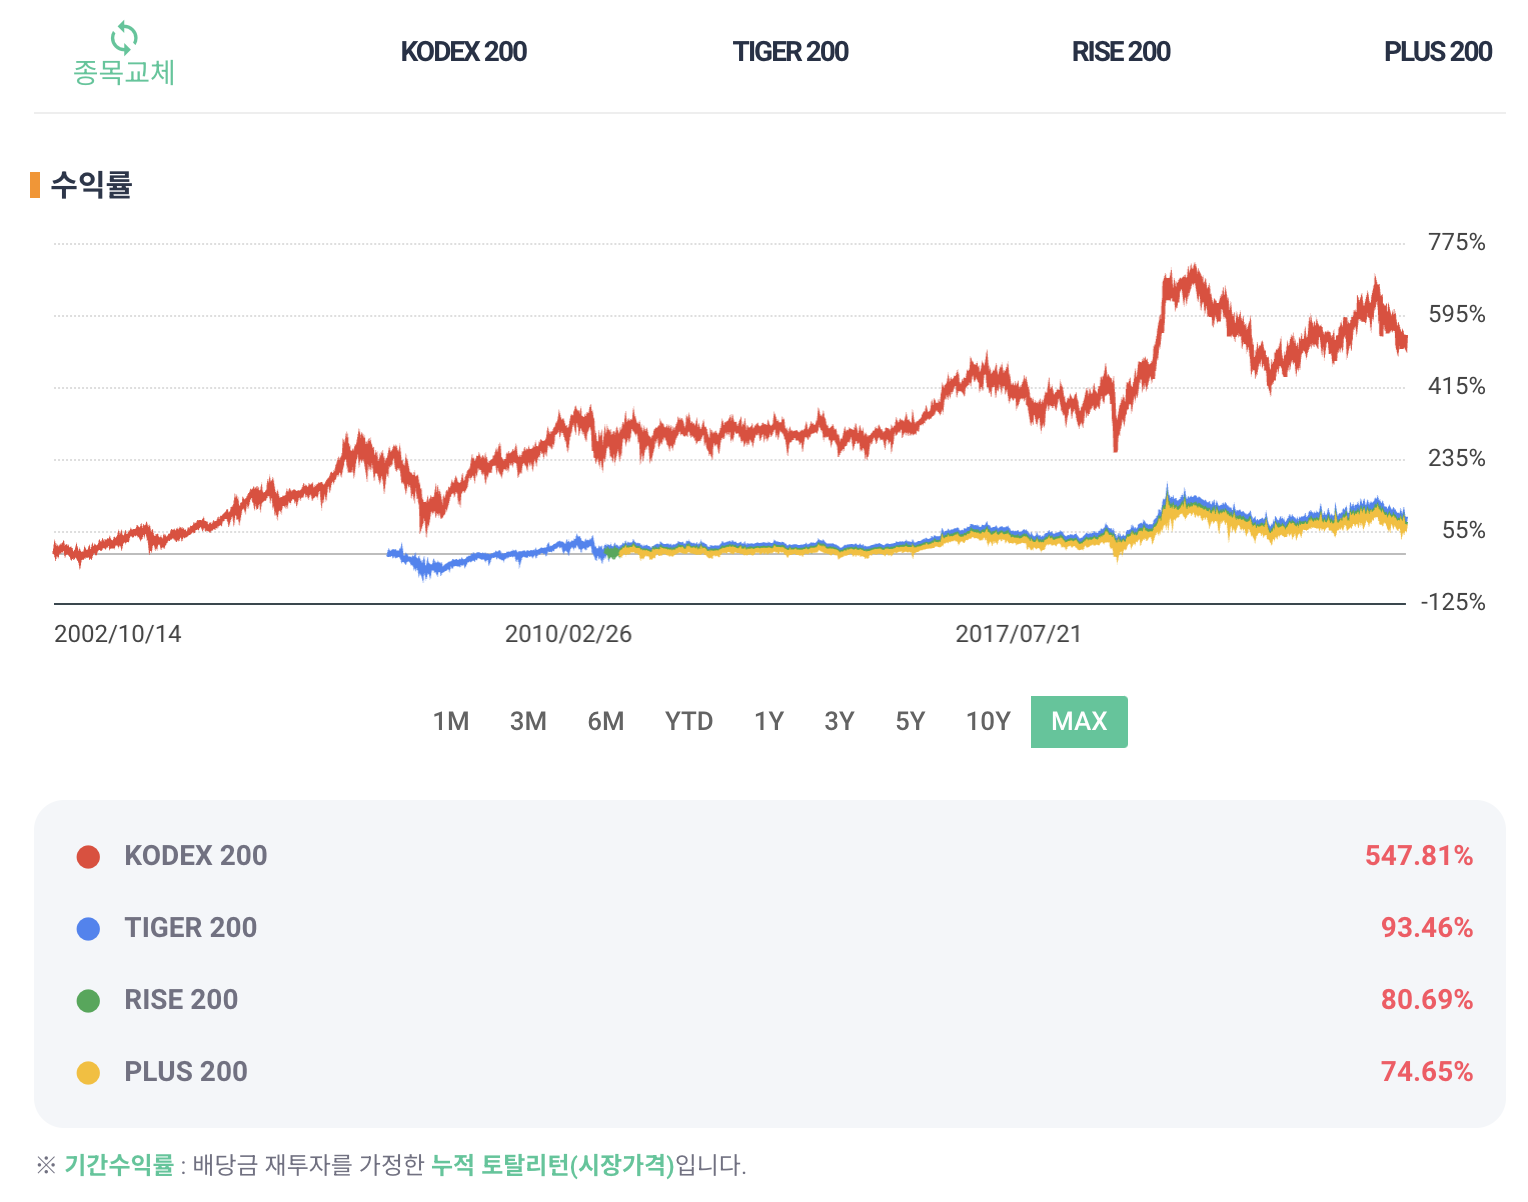Select the MAX period button
The image size is (1528, 1202).
pos(1079,722)
